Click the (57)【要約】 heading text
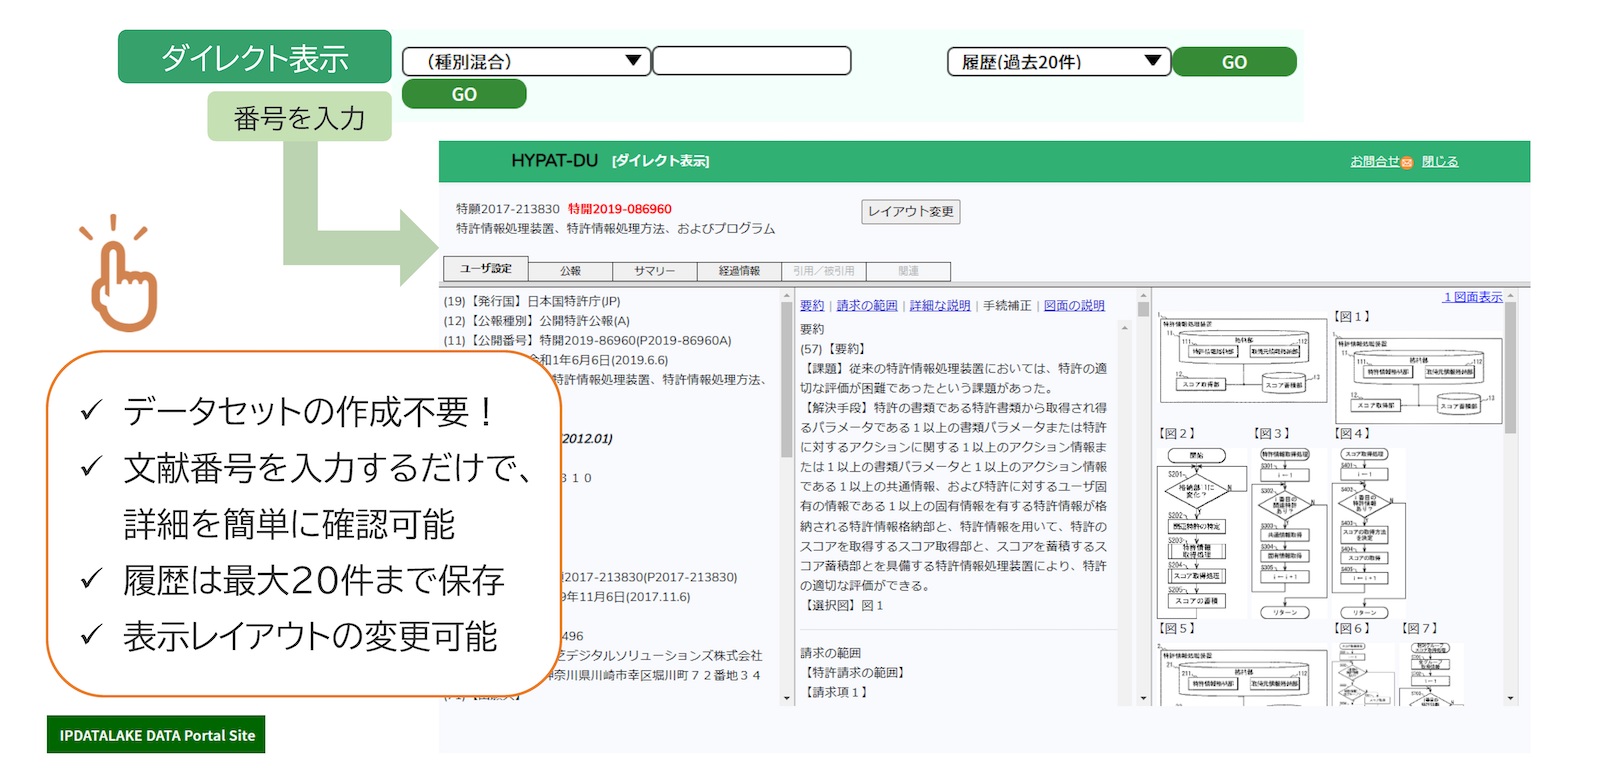The height and width of the screenshot is (775, 1600). [833, 349]
